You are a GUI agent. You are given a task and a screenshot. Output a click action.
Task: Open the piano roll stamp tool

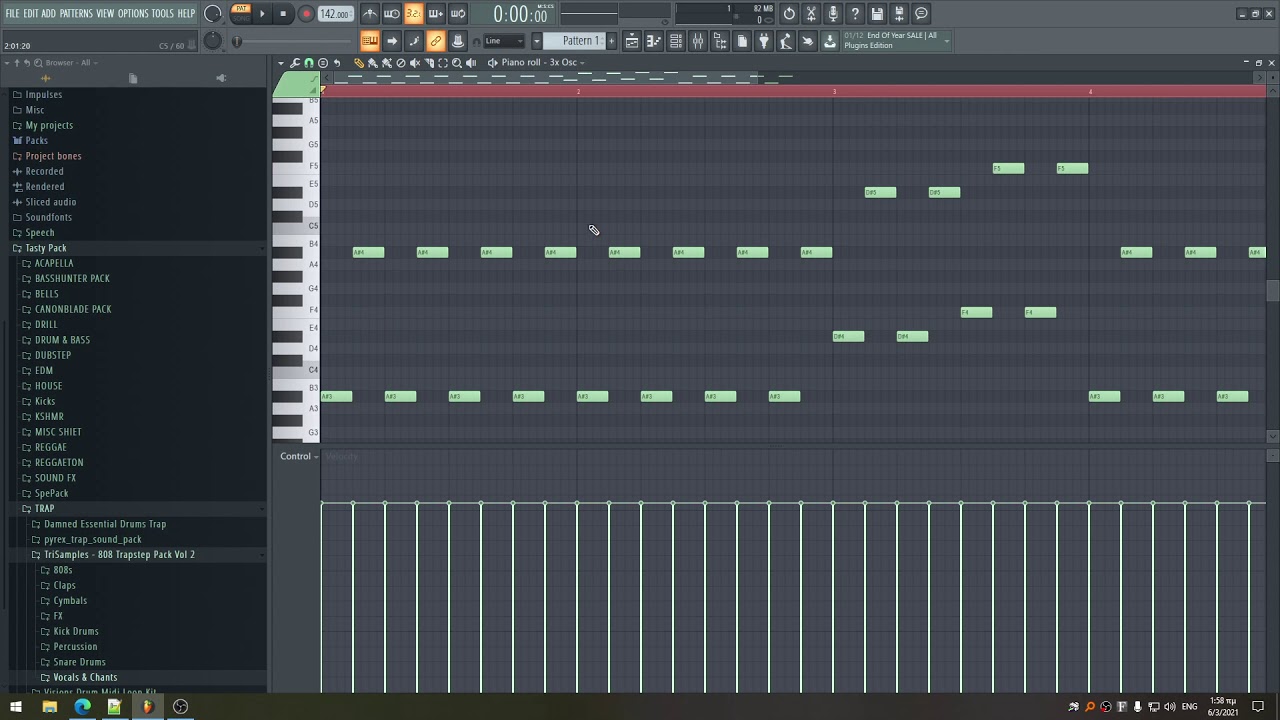point(323,63)
